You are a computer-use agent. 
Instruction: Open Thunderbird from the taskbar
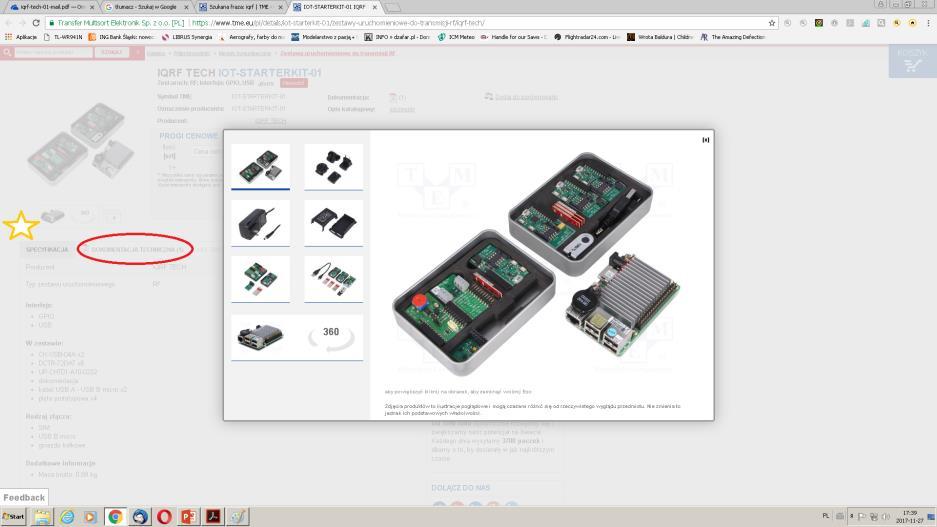(x=140, y=517)
